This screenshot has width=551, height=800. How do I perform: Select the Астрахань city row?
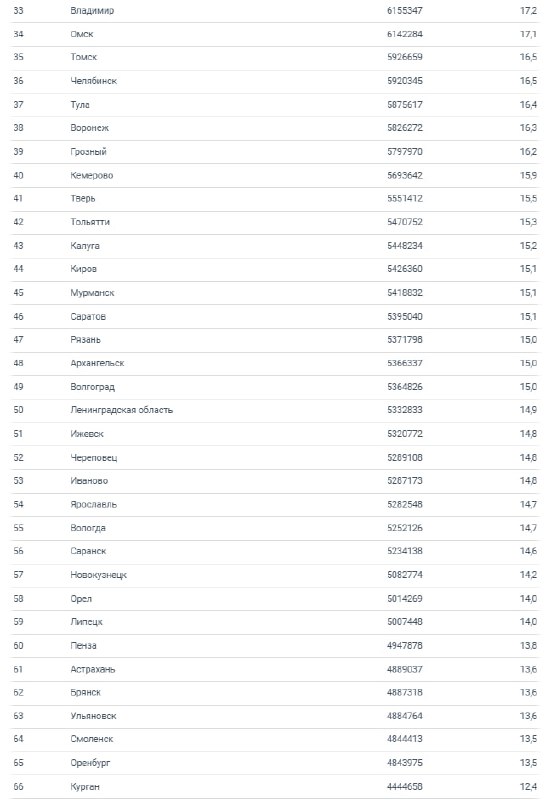(x=275, y=669)
